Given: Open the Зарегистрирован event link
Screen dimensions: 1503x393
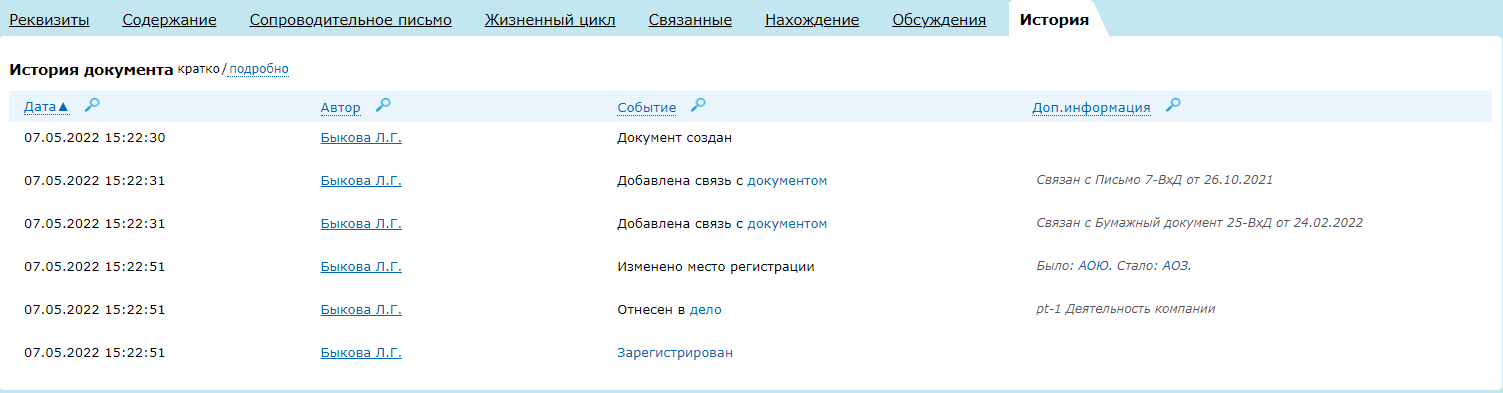Looking at the screenshot, I should point(675,352).
